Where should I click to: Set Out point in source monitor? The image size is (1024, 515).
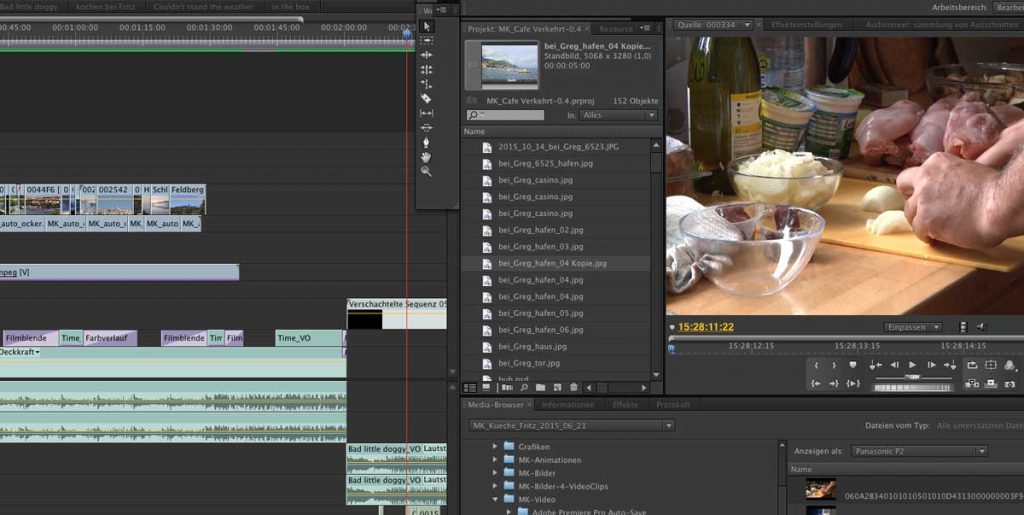[x=834, y=365]
